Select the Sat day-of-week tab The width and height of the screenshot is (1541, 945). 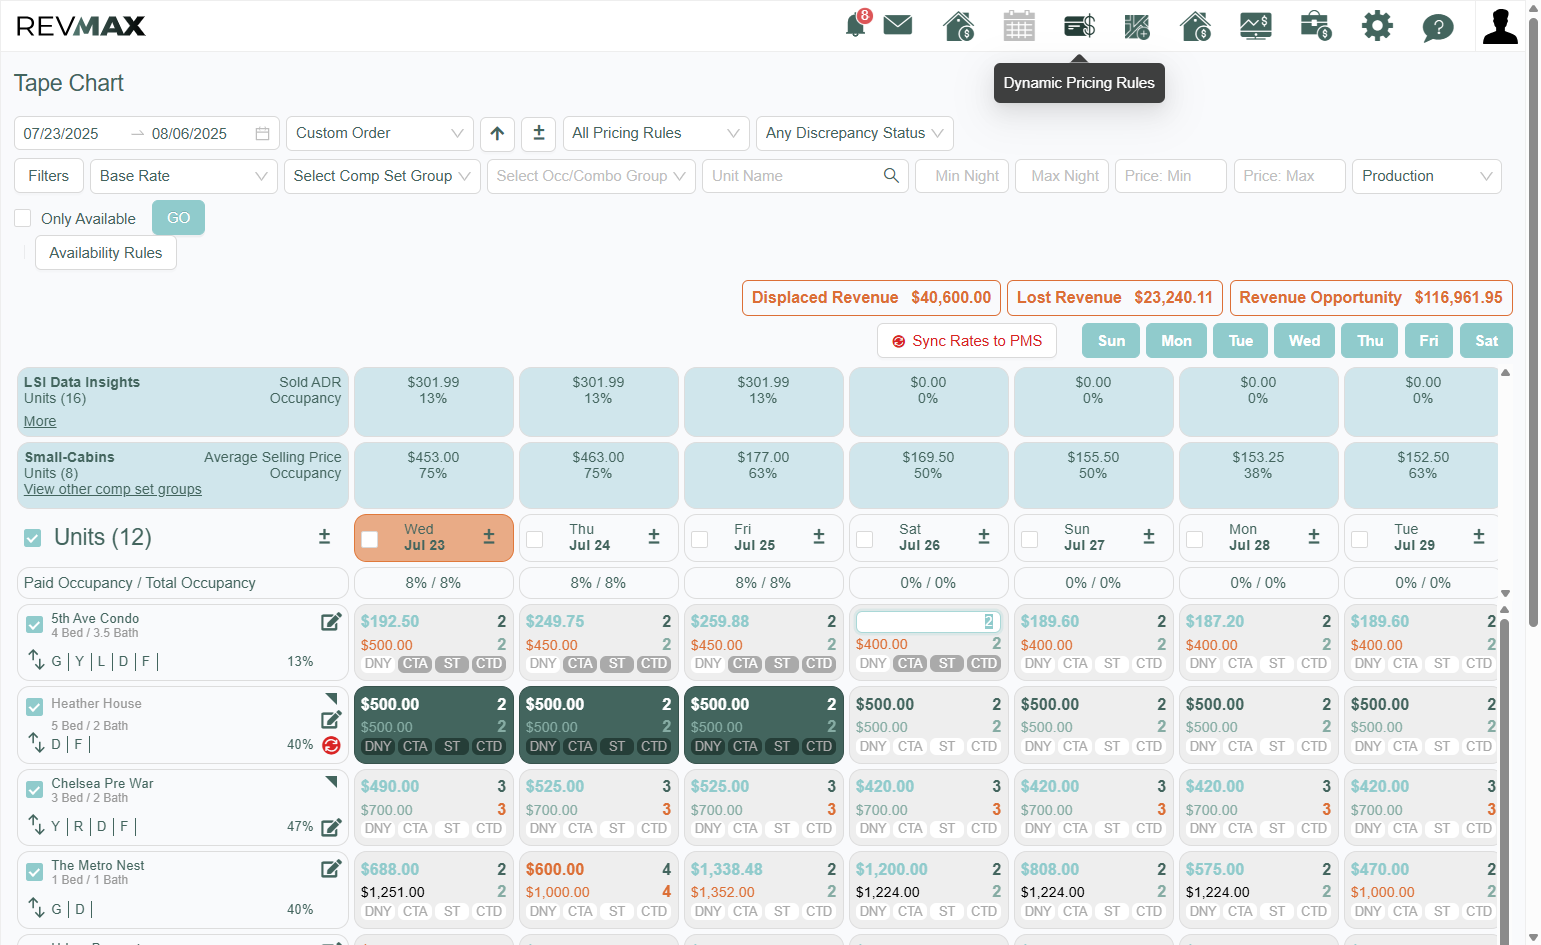click(1486, 341)
